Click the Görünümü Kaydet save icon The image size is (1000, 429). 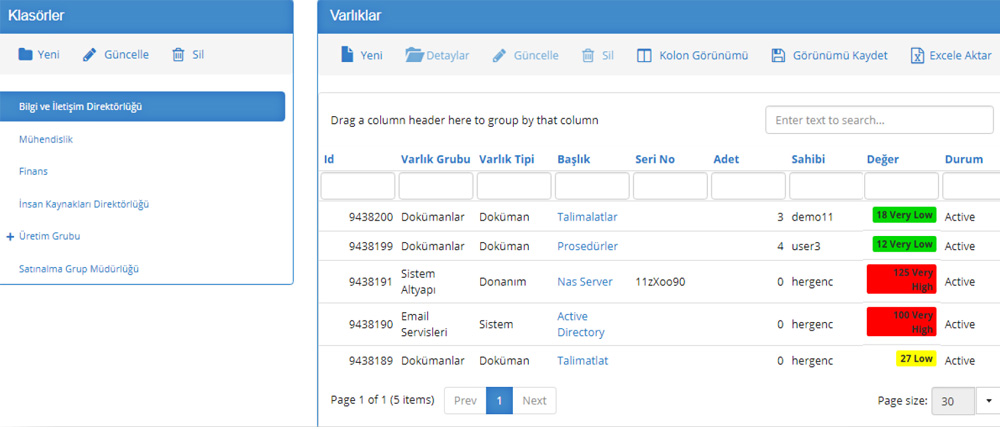[x=778, y=55]
